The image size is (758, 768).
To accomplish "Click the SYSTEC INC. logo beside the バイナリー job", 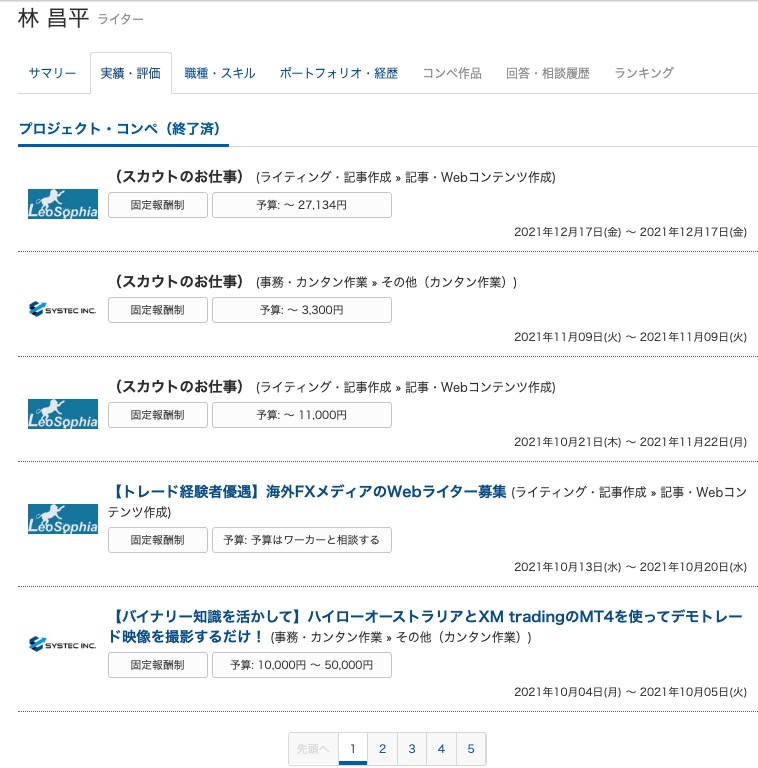I will (63, 645).
